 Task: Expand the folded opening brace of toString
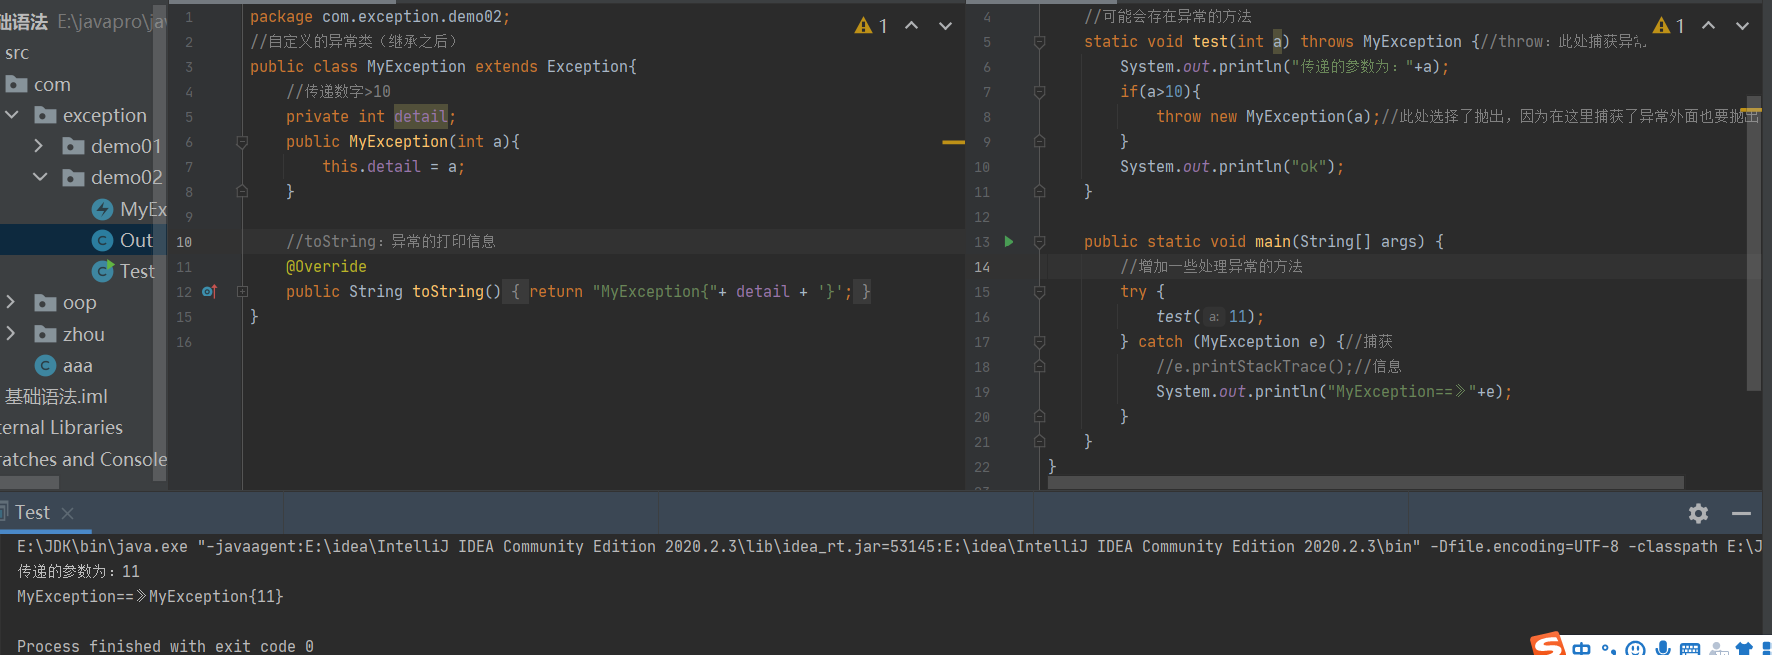tap(515, 291)
